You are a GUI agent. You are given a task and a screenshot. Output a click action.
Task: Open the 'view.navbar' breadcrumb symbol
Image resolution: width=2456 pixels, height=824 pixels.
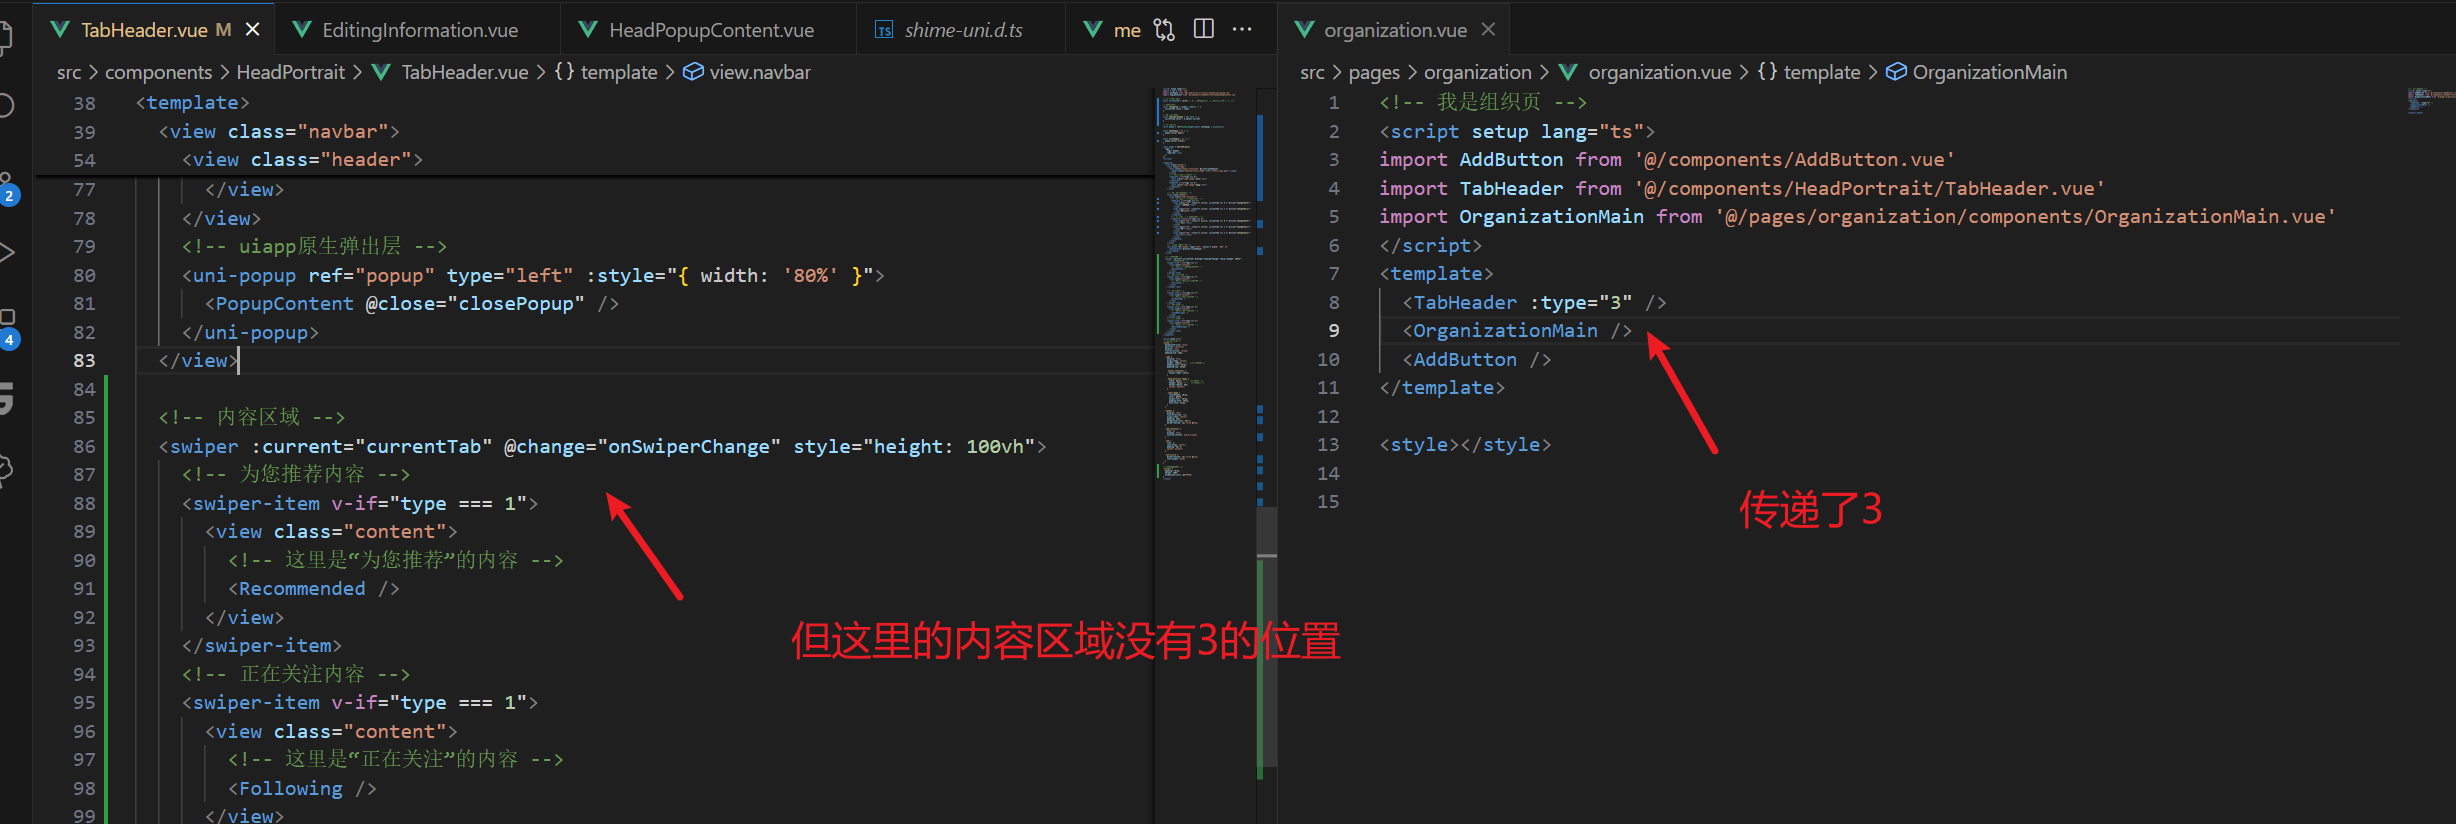tap(759, 72)
